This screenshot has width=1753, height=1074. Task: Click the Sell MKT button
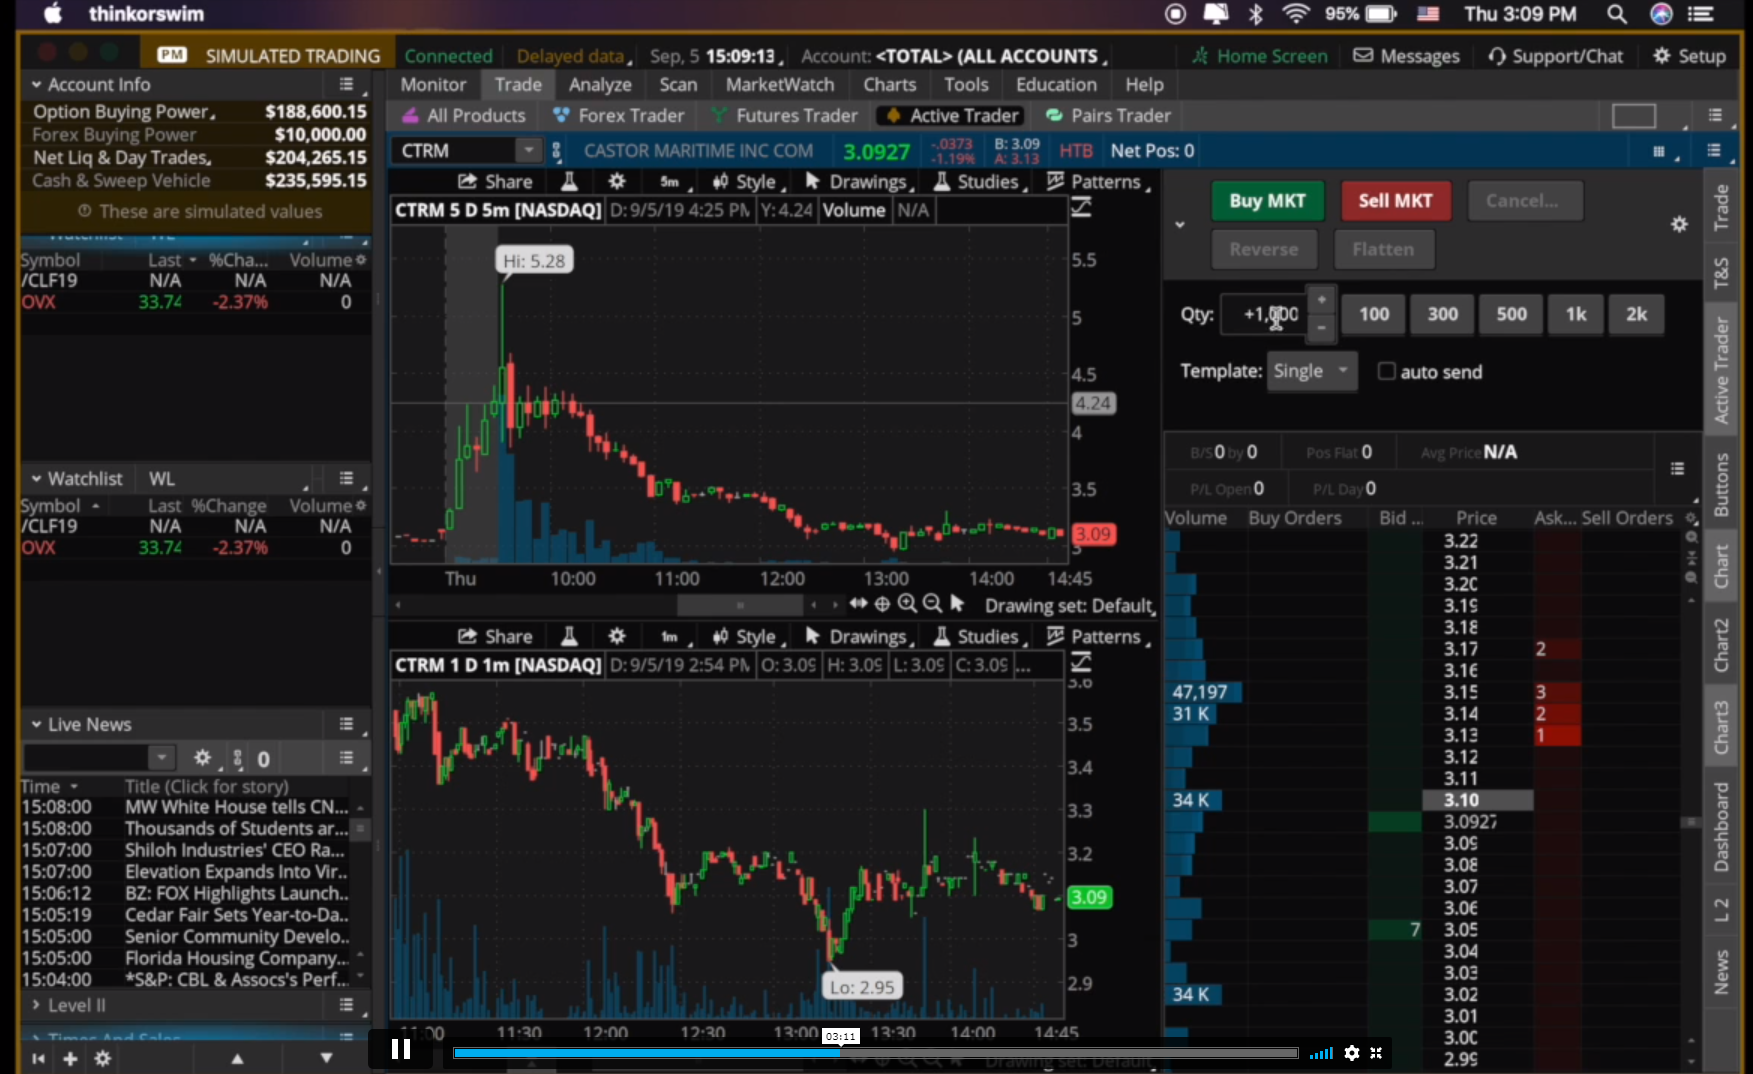coord(1395,201)
